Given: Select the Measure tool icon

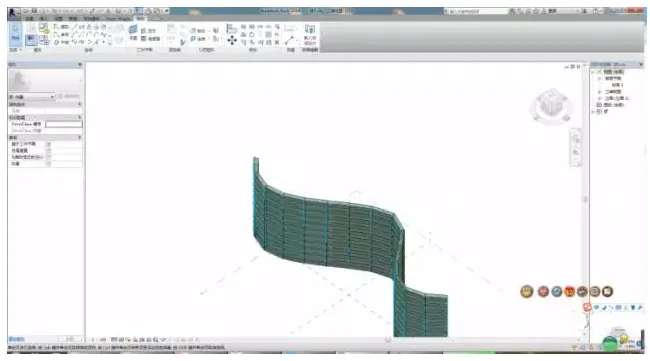Looking at the screenshot, I should point(289,40).
